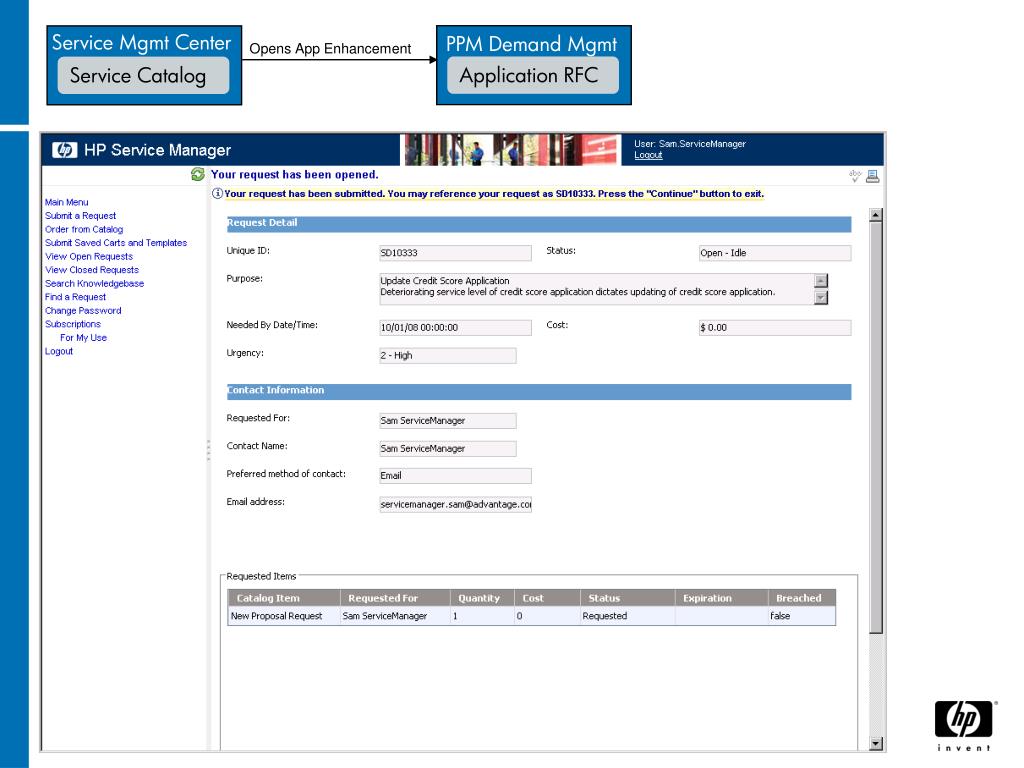This screenshot has height=768, width=1024.
Task: Click the Logout link in the sidebar
Action: (x=59, y=351)
